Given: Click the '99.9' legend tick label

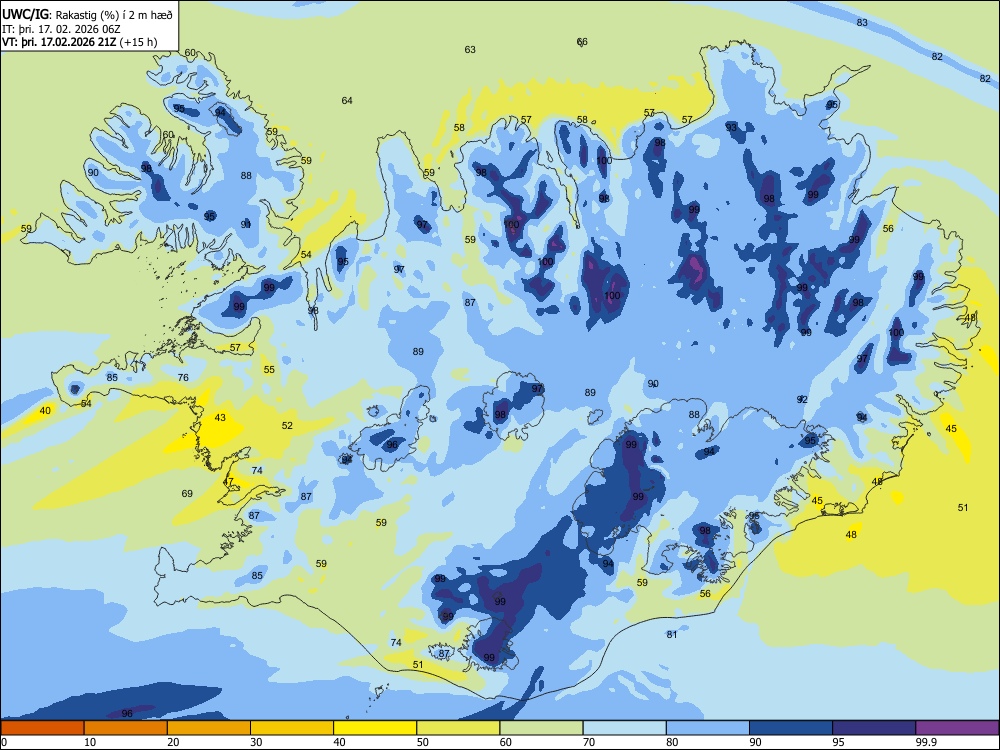Looking at the screenshot, I should pos(926,742).
